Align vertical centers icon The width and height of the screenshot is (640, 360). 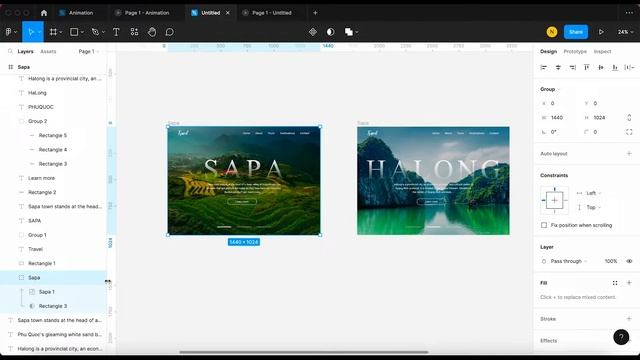click(x=601, y=67)
